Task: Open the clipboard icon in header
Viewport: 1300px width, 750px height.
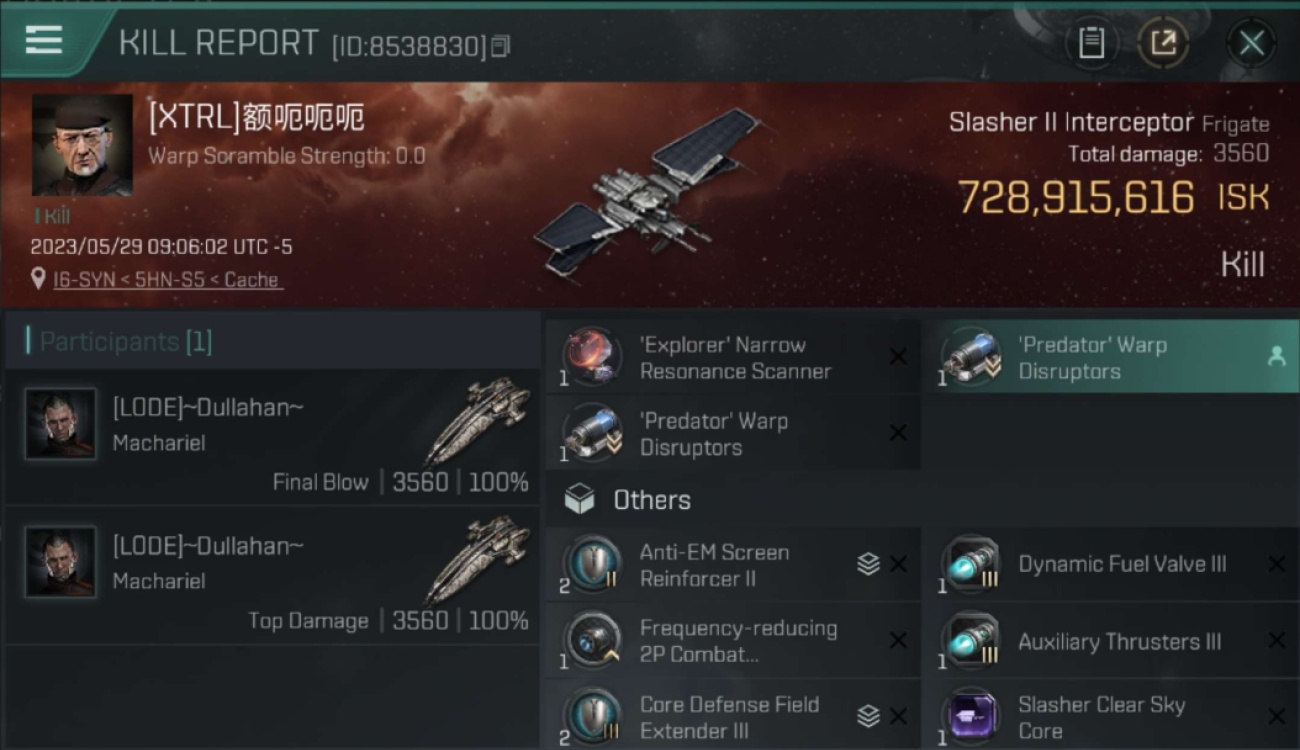Action: coord(1091,43)
